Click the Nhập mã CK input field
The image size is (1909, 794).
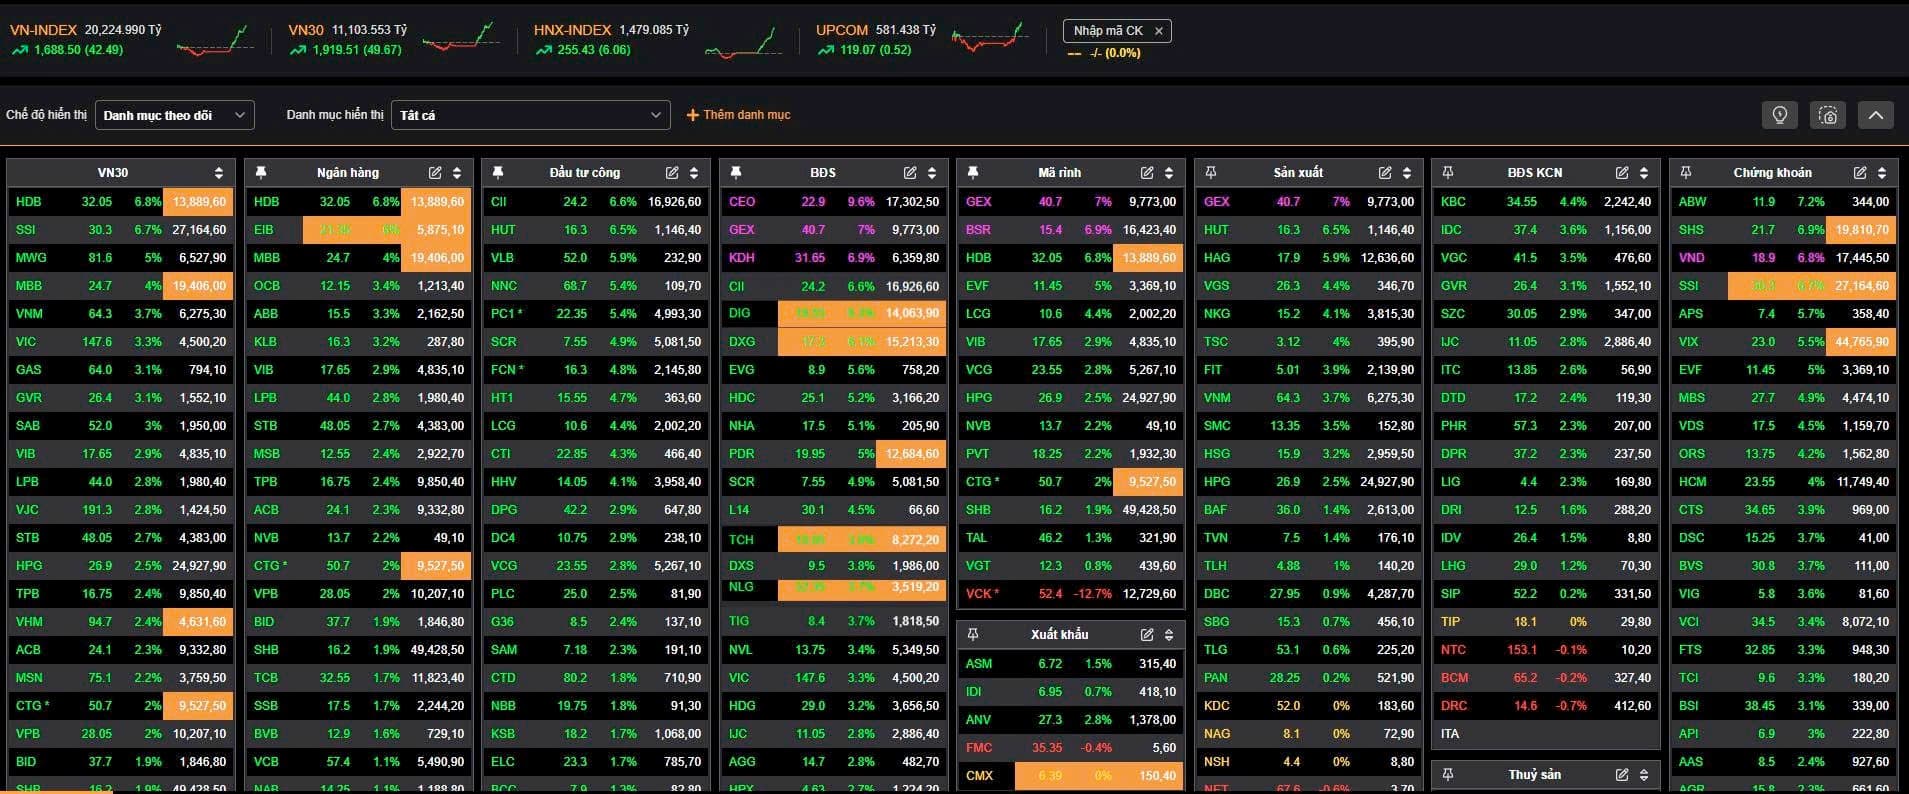pyautogui.click(x=1108, y=31)
